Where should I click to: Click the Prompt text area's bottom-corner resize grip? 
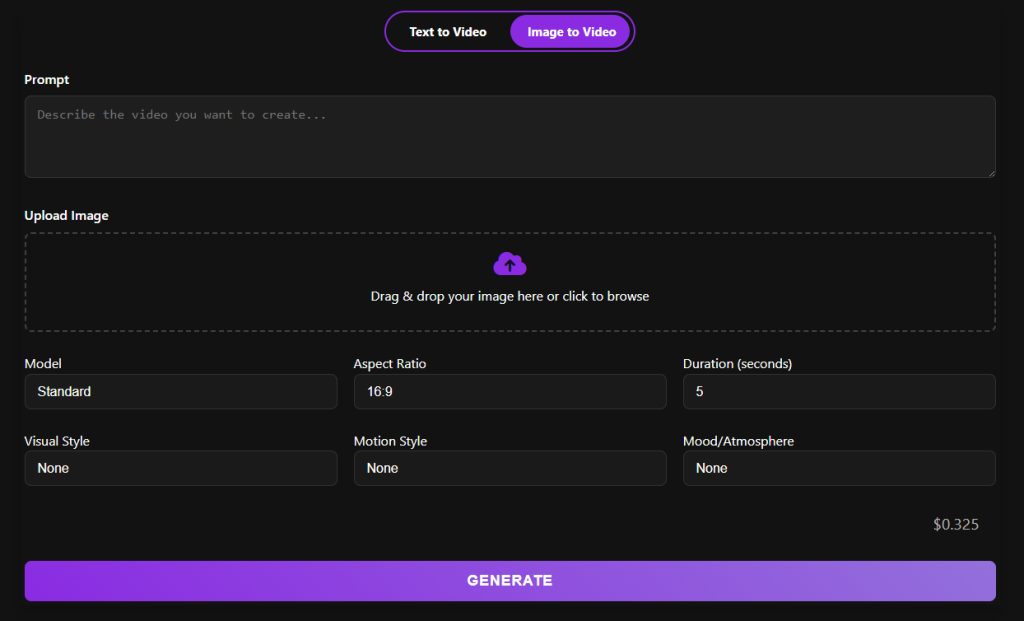pos(991,173)
